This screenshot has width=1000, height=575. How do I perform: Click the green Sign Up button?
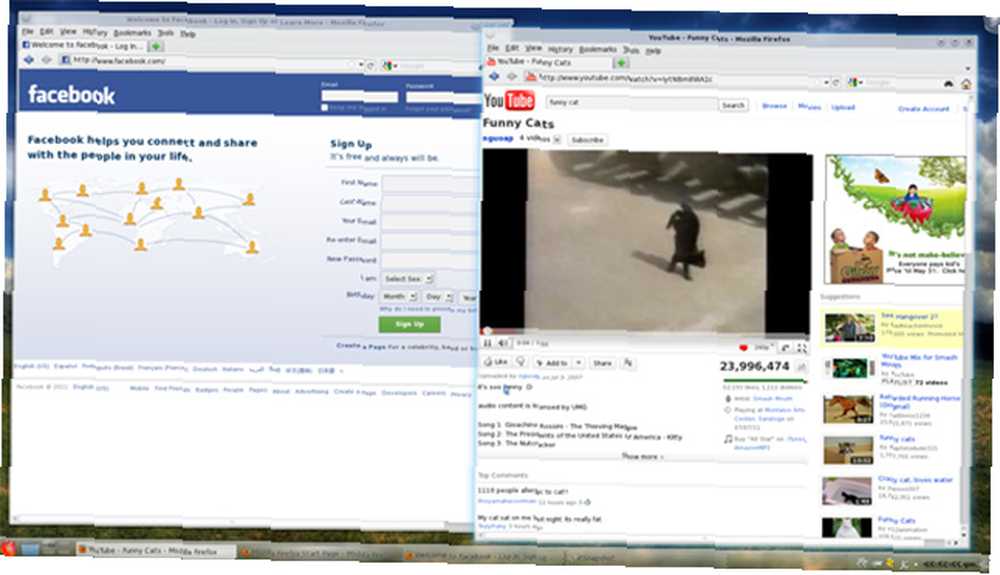[409, 324]
